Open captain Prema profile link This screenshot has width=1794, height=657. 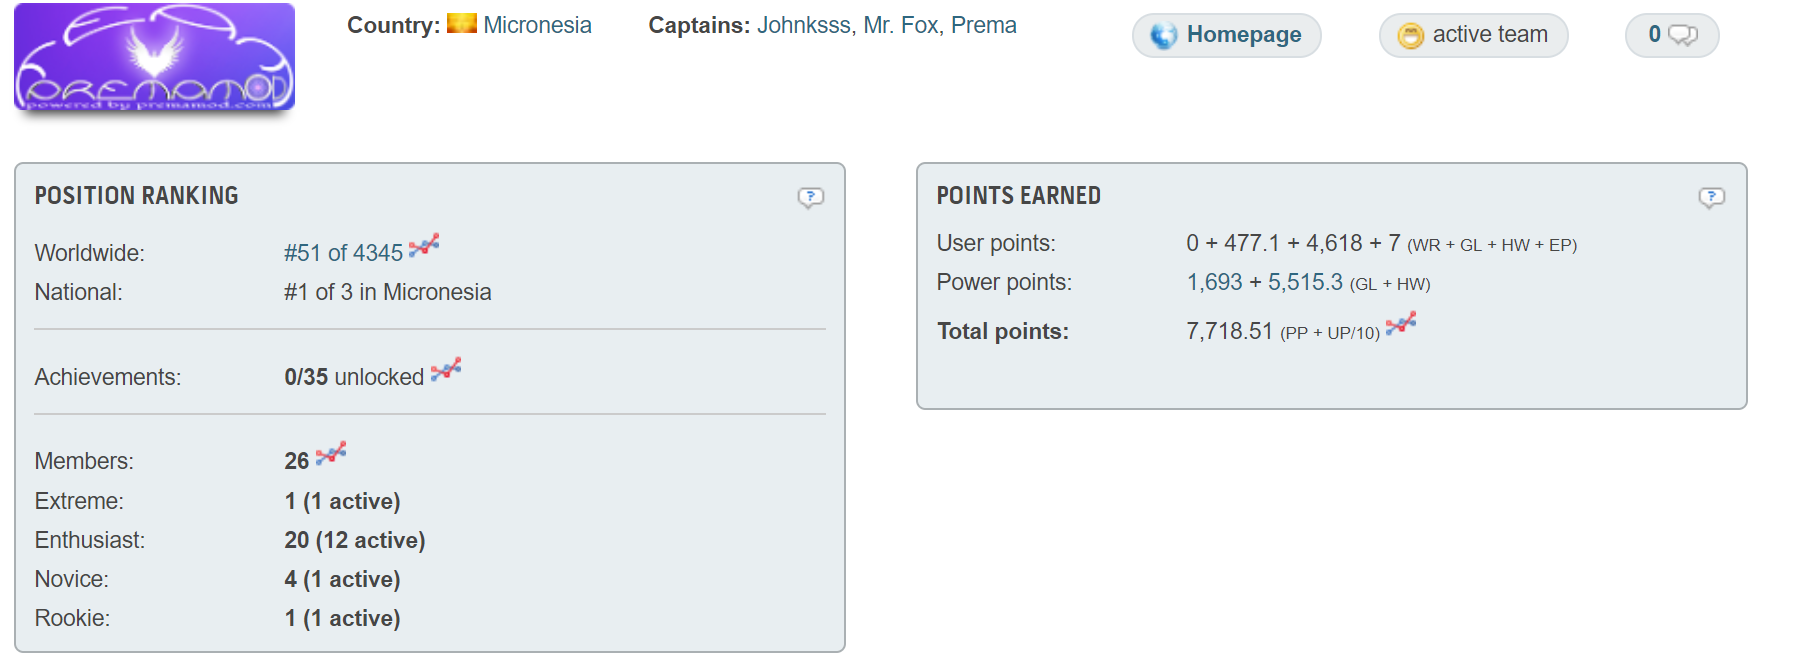[x=983, y=25]
